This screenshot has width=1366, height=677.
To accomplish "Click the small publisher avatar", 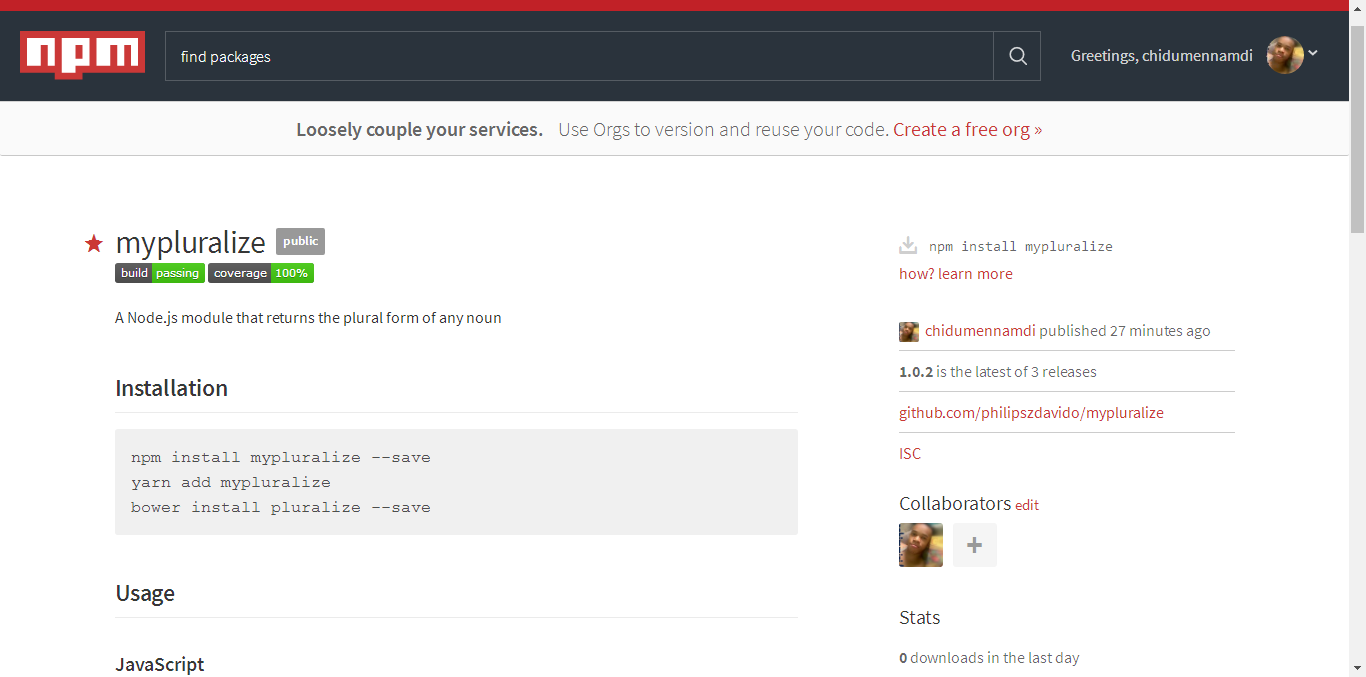I will pyautogui.click(x=909, y=332).
